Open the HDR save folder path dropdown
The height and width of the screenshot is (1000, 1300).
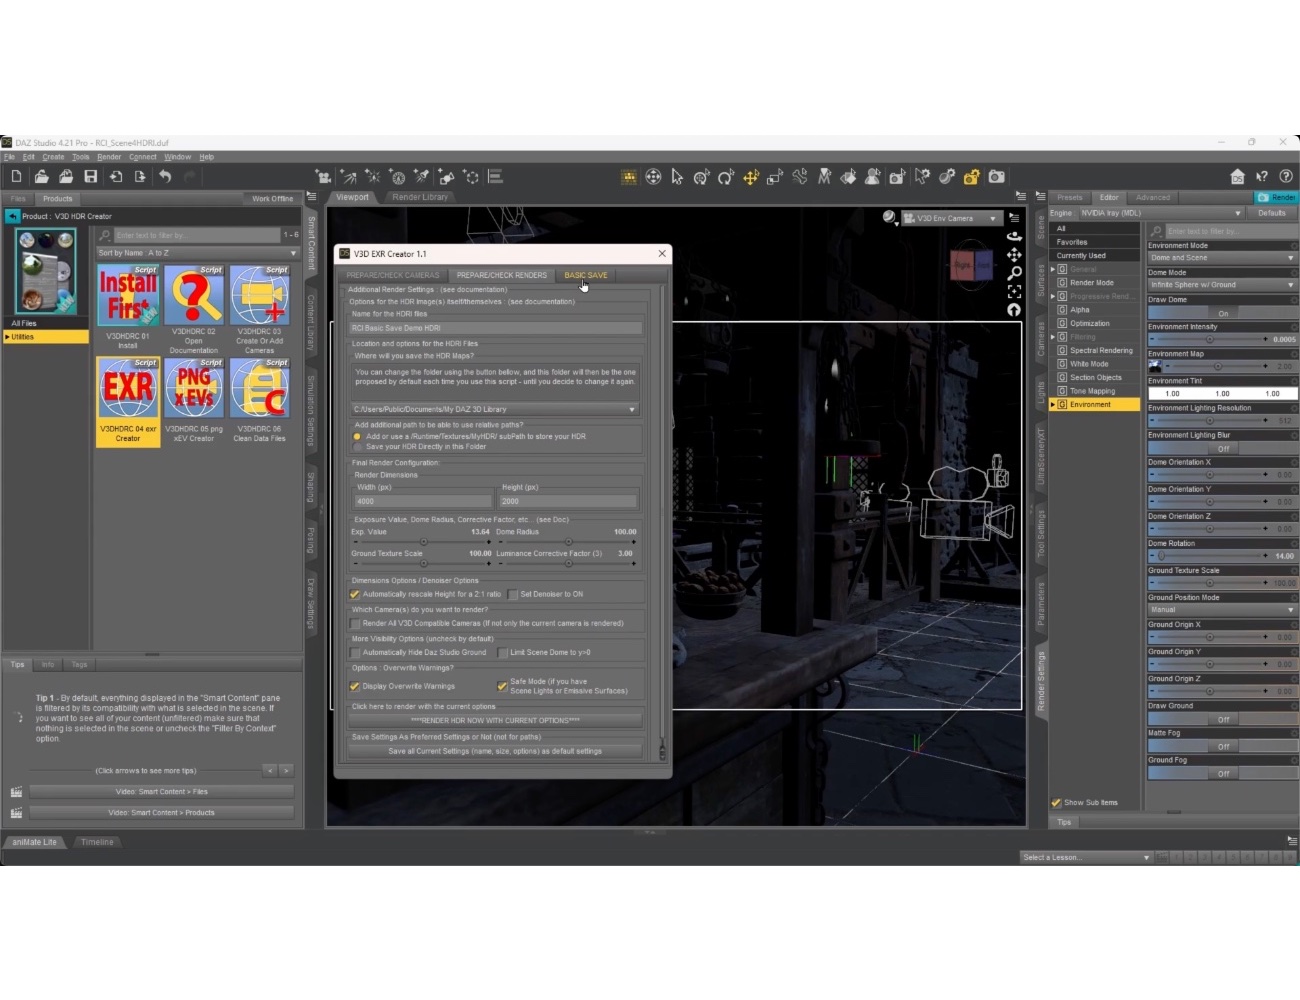(x=632, y=408)
